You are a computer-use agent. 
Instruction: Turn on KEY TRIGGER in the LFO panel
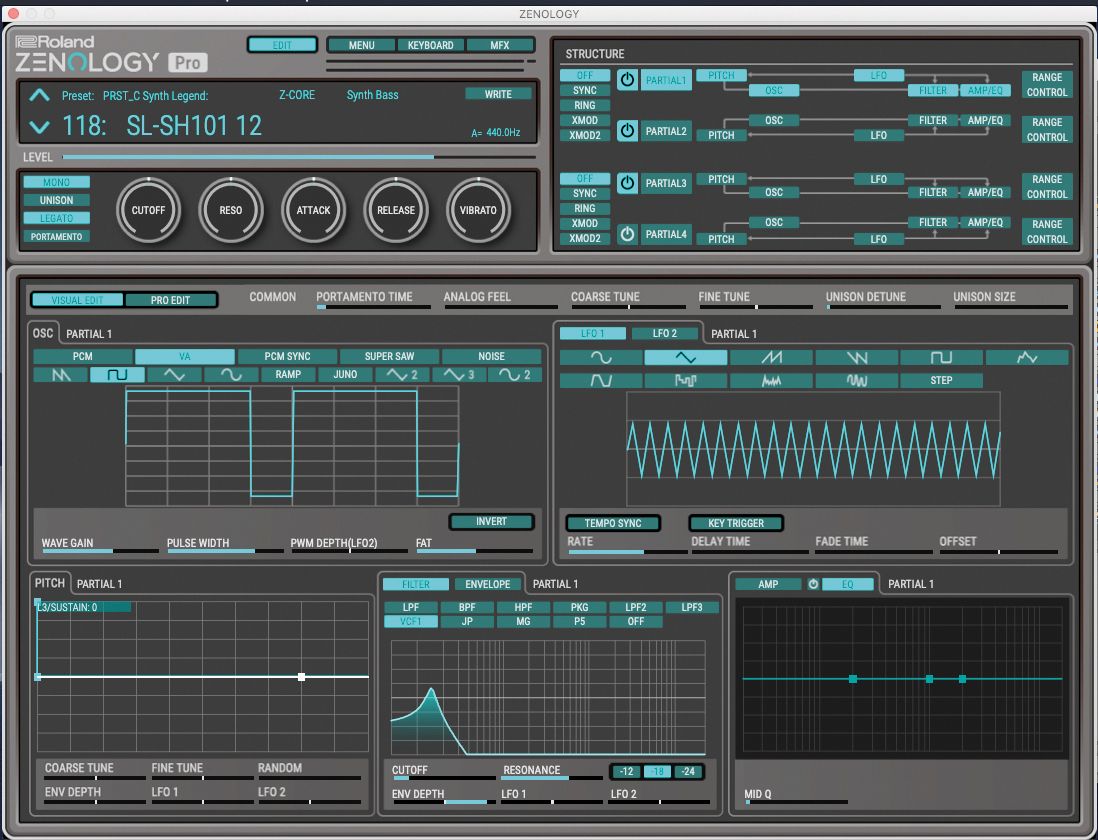coord(736,523)
